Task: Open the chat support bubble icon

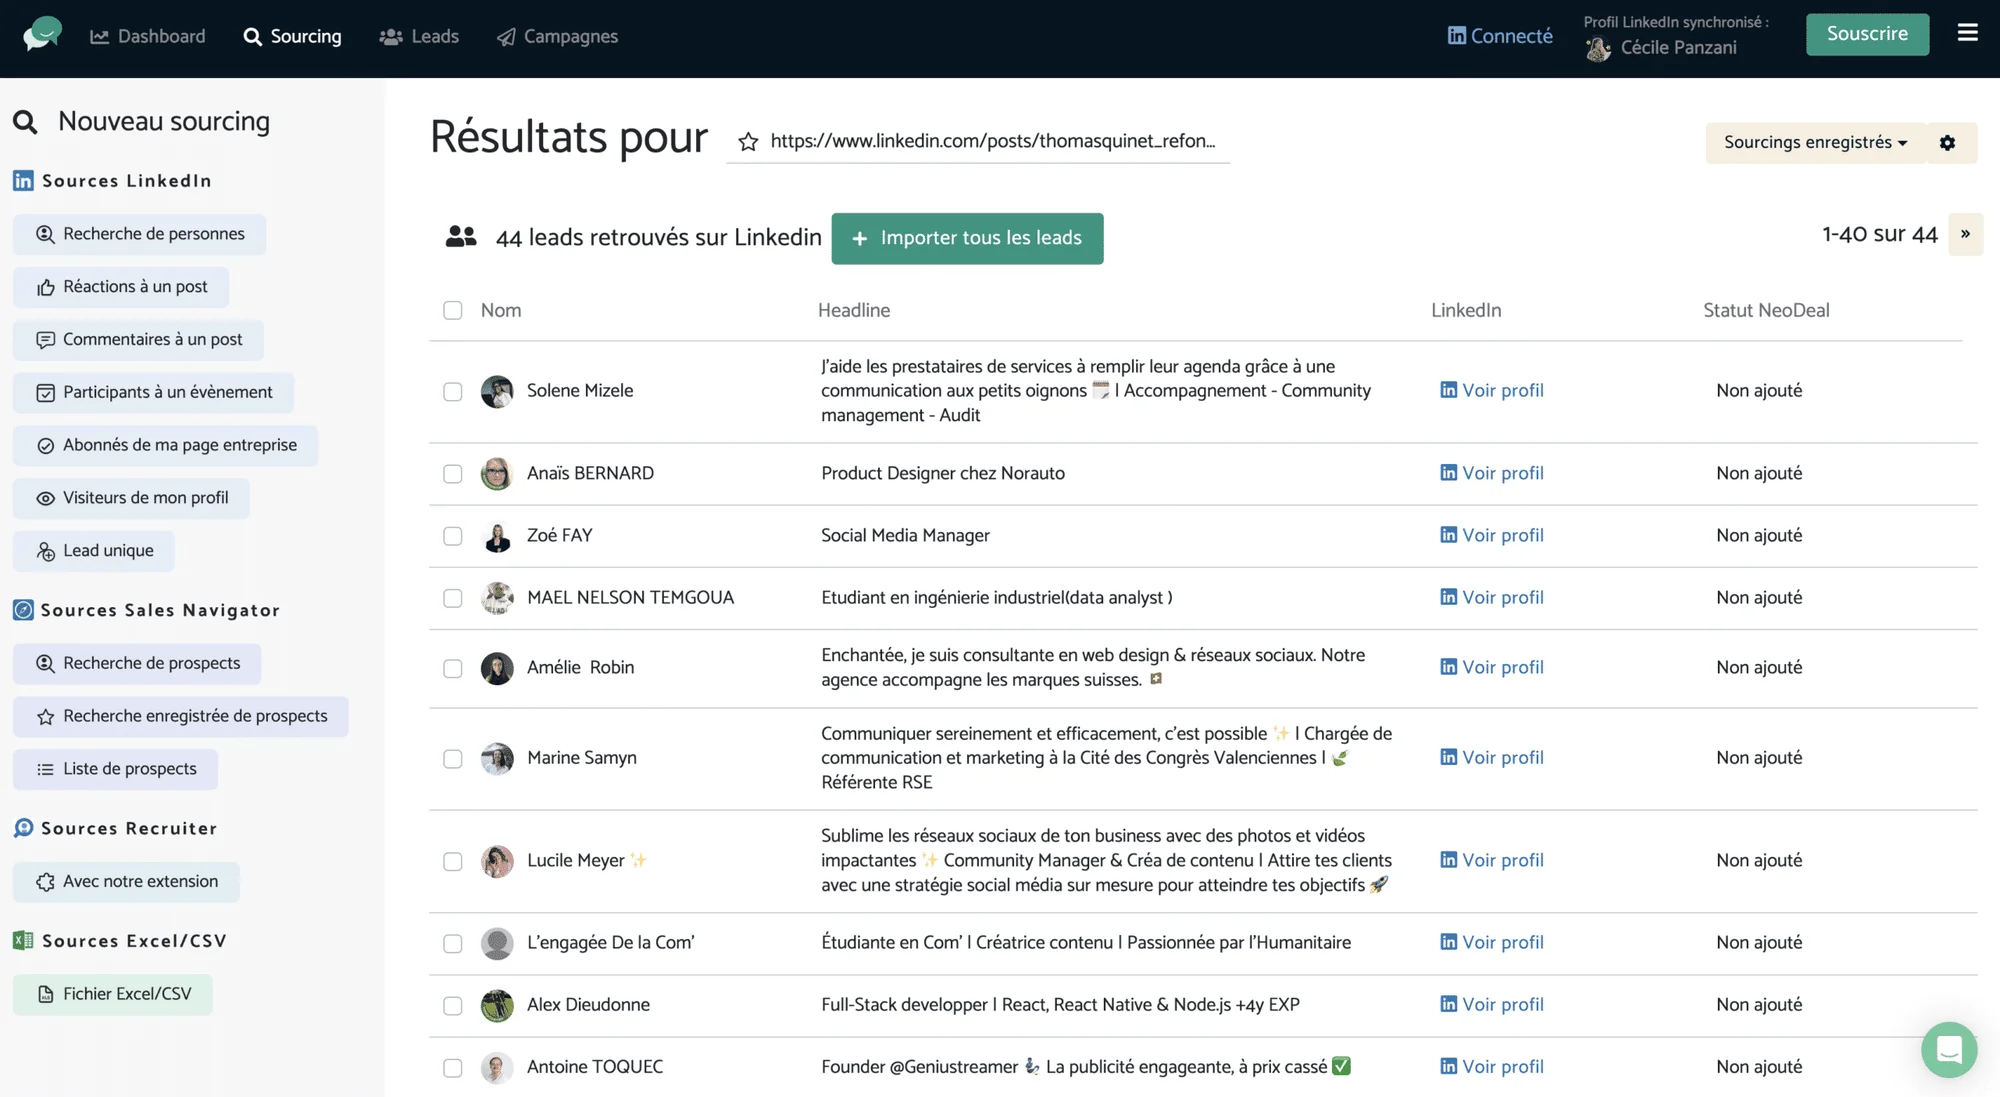Action: [x=1949, y=1049]
